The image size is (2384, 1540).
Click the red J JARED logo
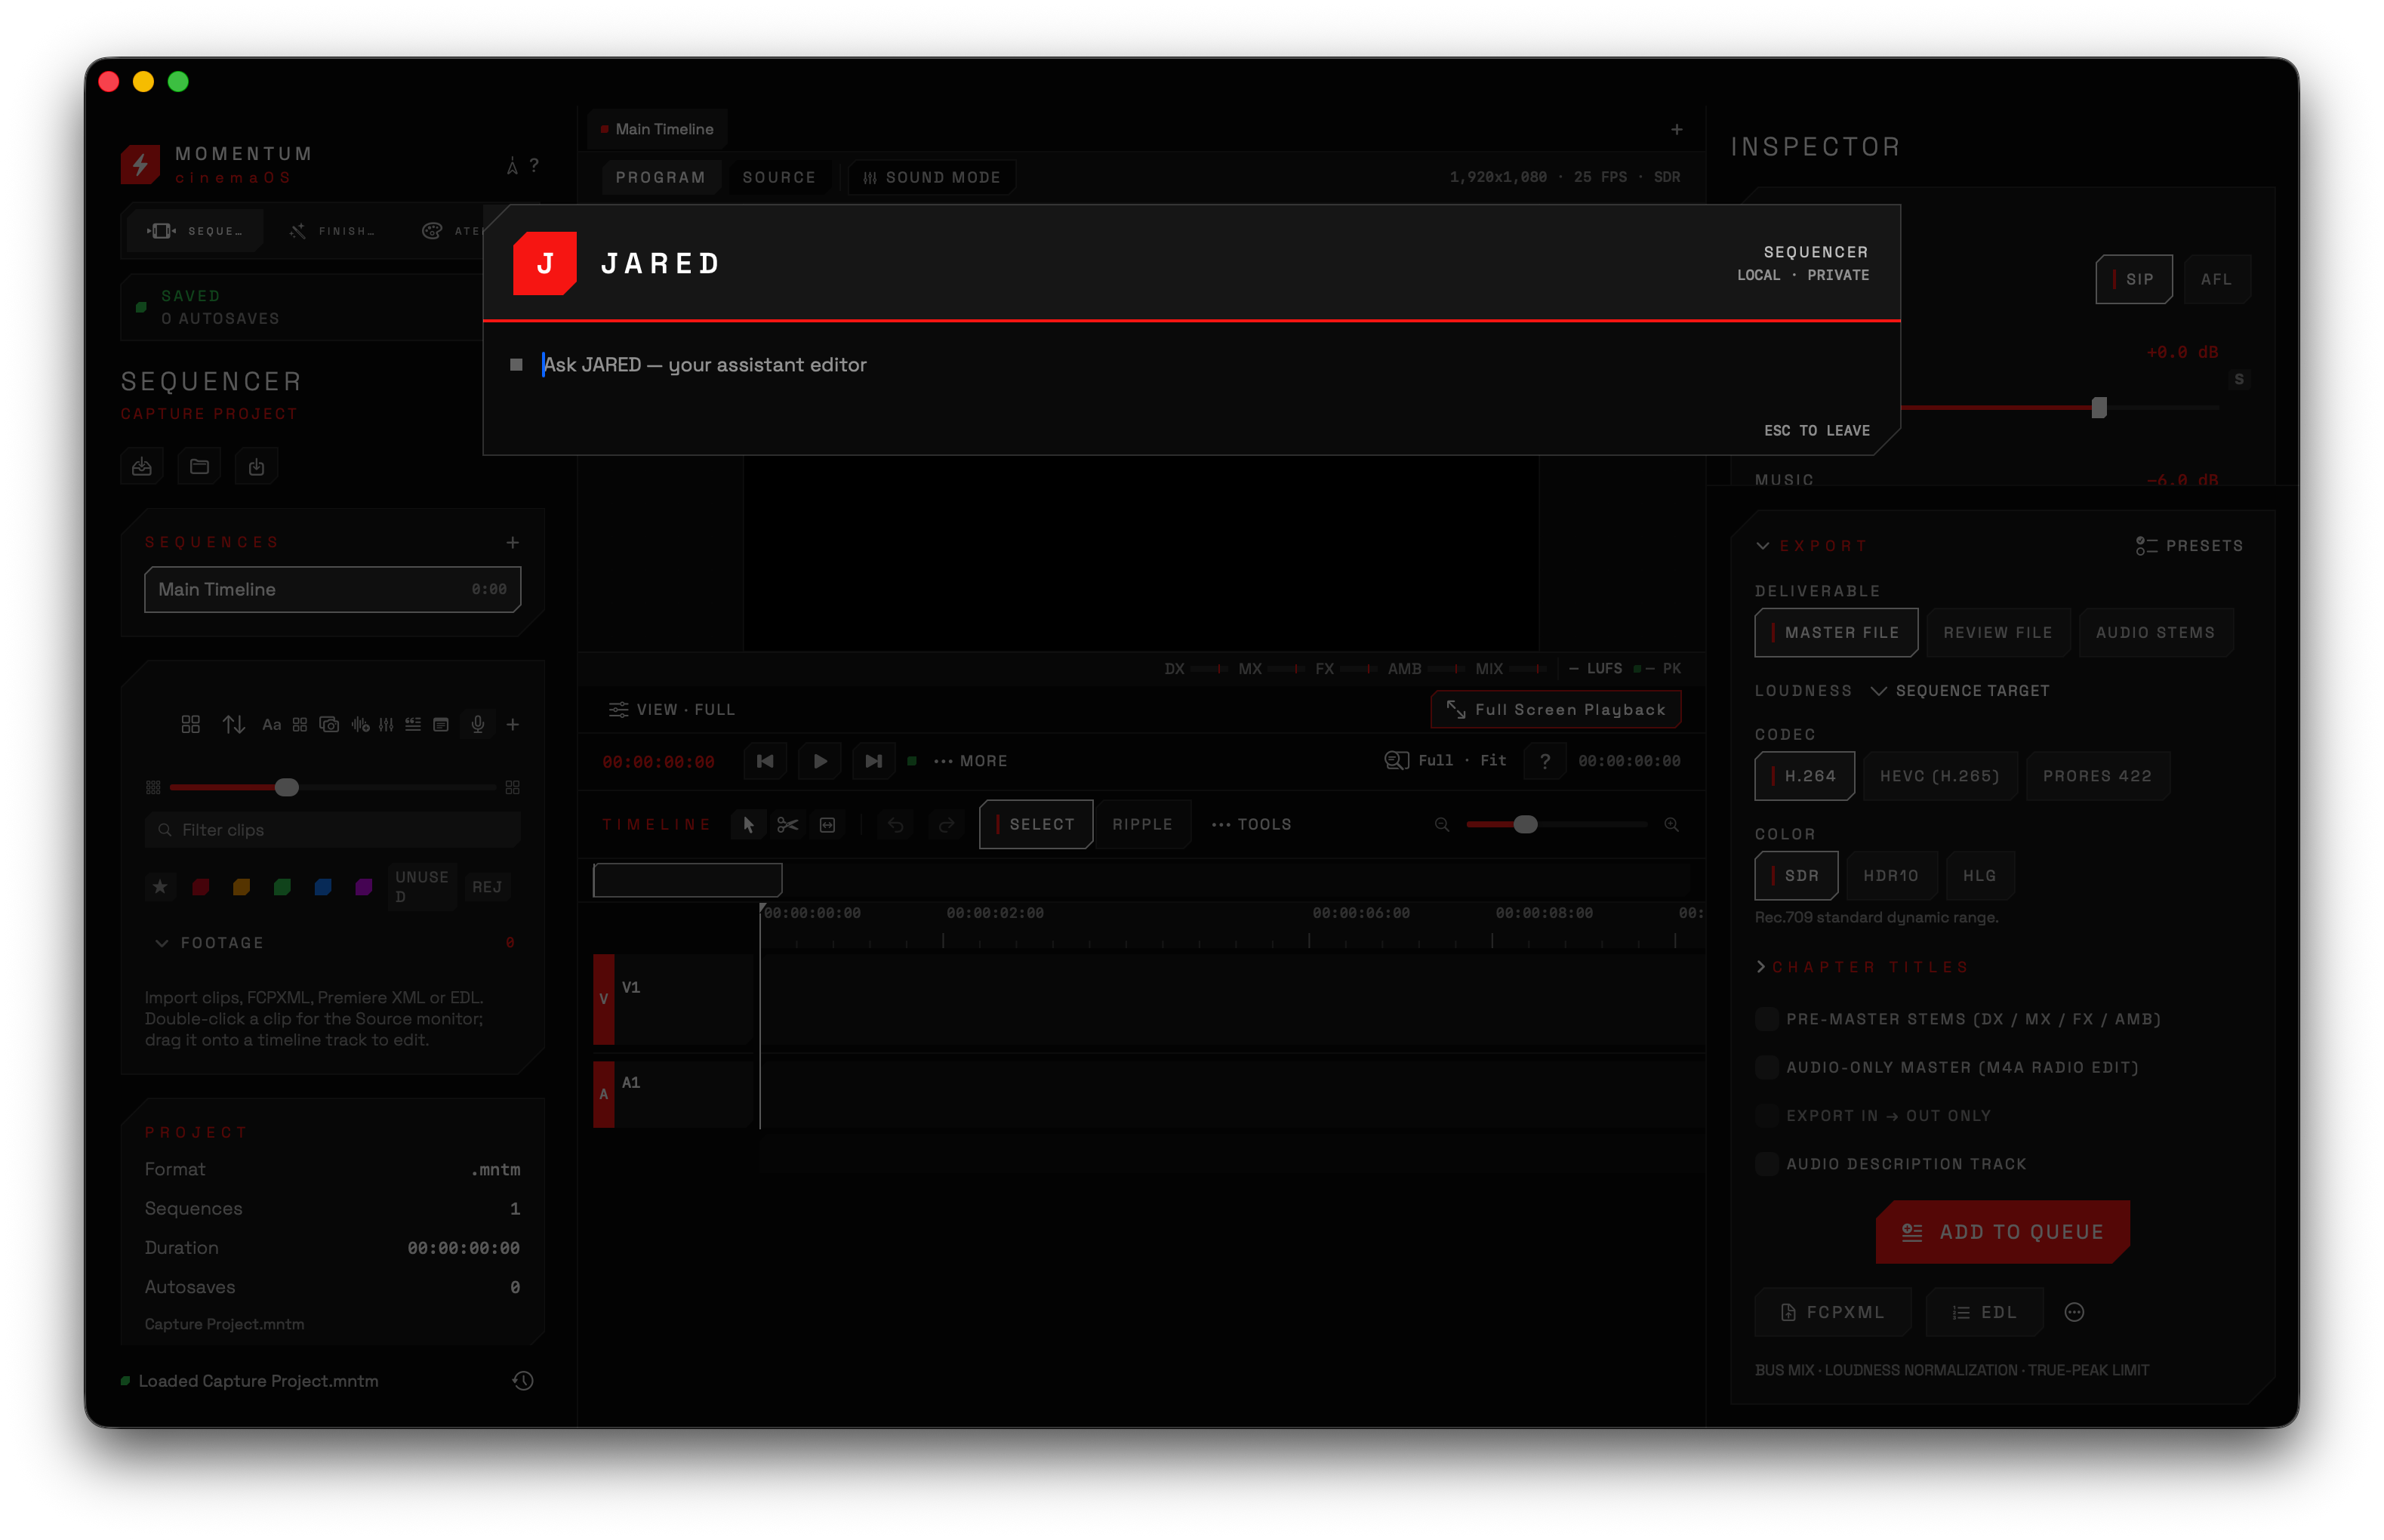545,263
